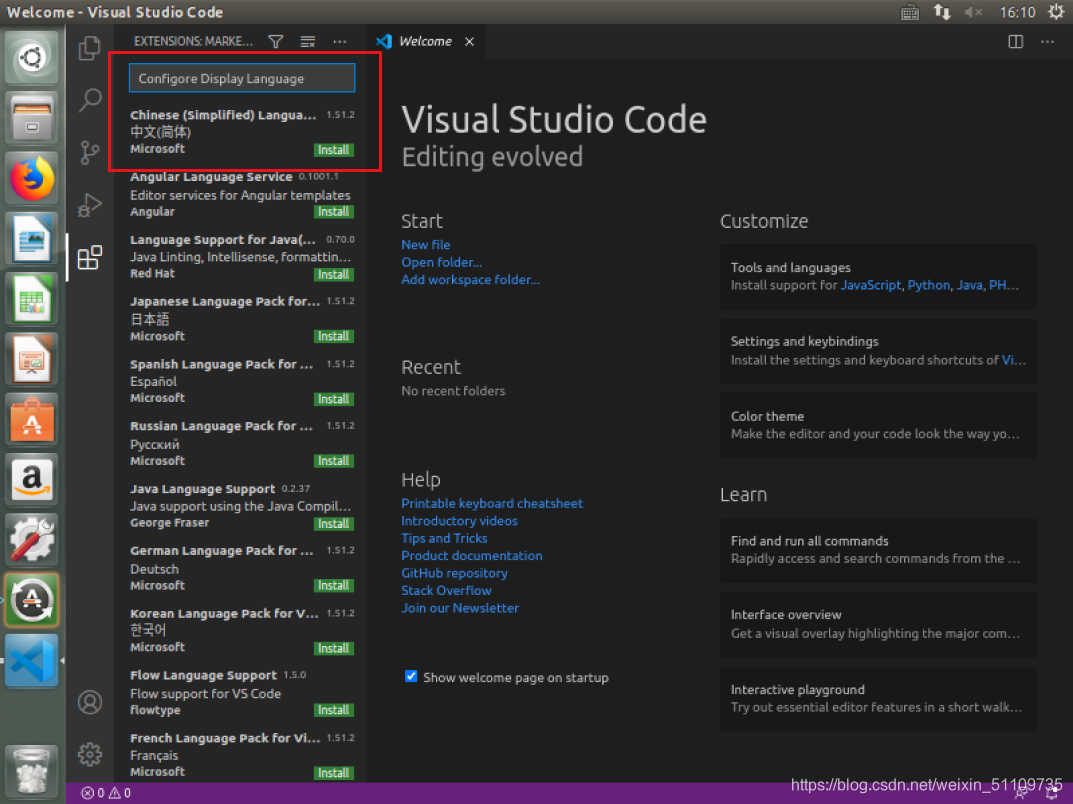Click Add workspace folder... link
1073x804 pixels.
coord(470,280)
